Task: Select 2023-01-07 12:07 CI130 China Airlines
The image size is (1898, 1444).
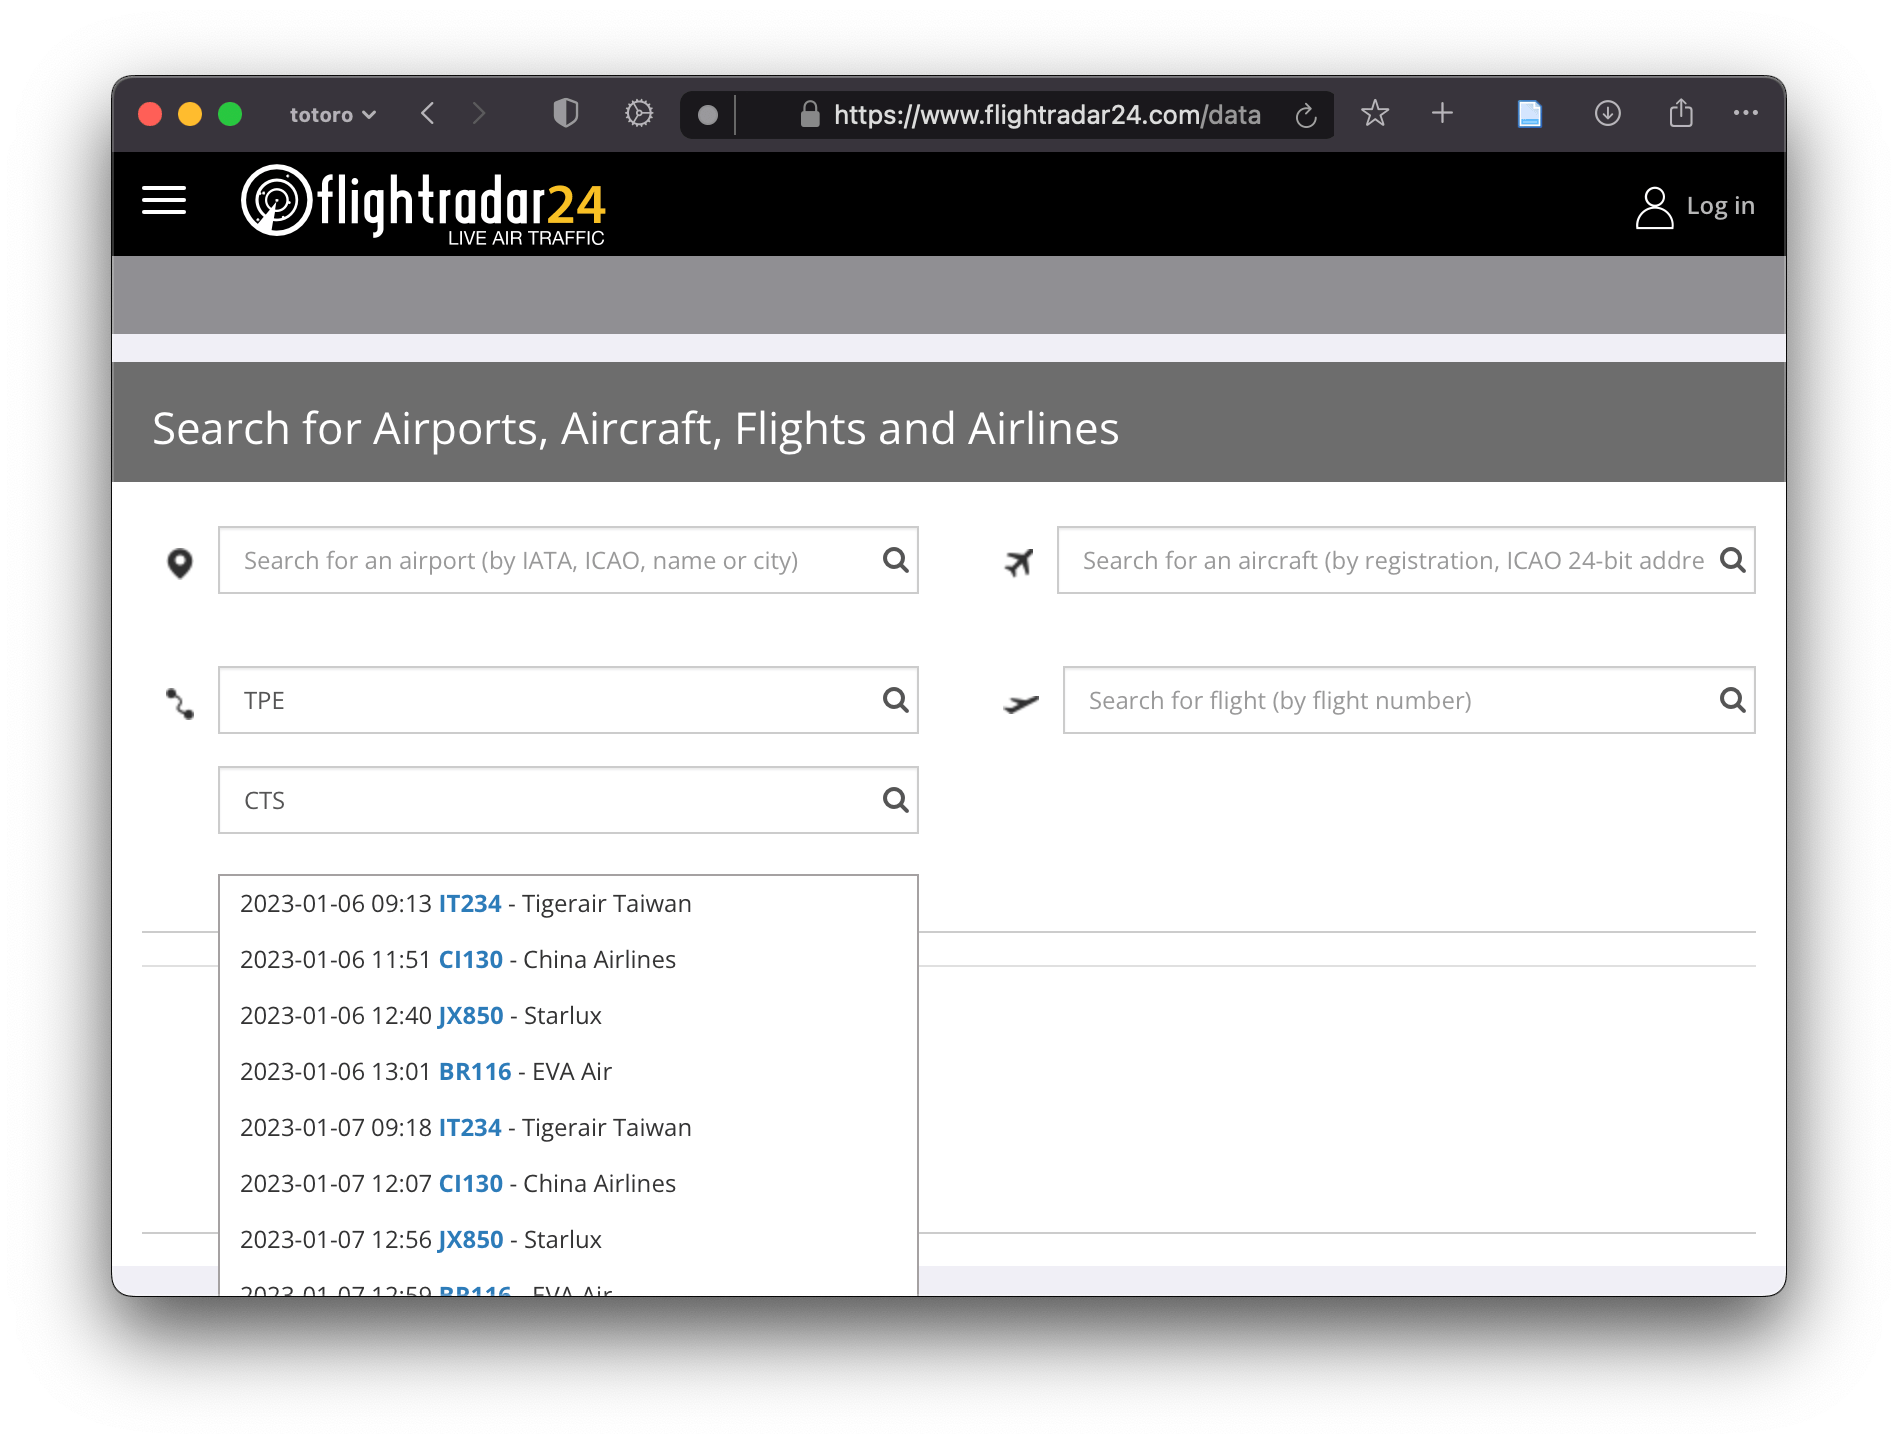Action: pos(568,1184)
